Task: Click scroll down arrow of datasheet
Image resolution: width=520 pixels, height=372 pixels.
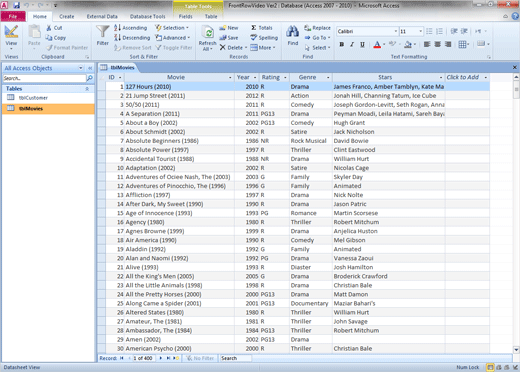Action: pos(516,350)
